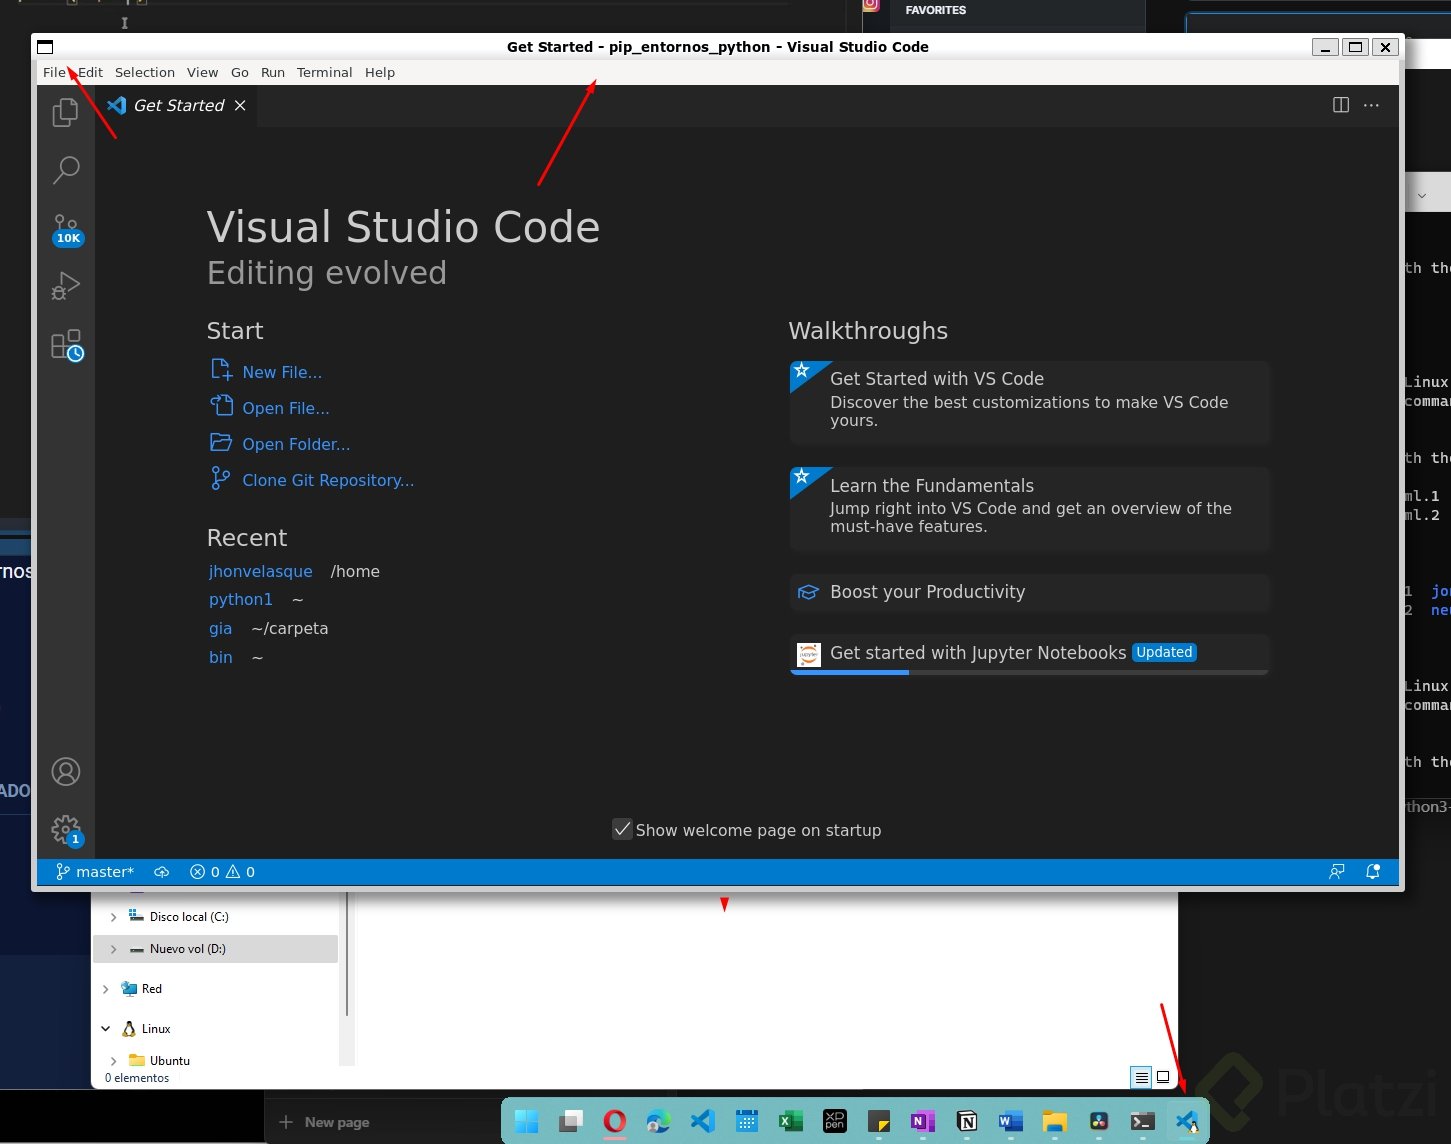Collapse the Linux node in File Explorer
1451x1144 pixels.
[105, 1029]
